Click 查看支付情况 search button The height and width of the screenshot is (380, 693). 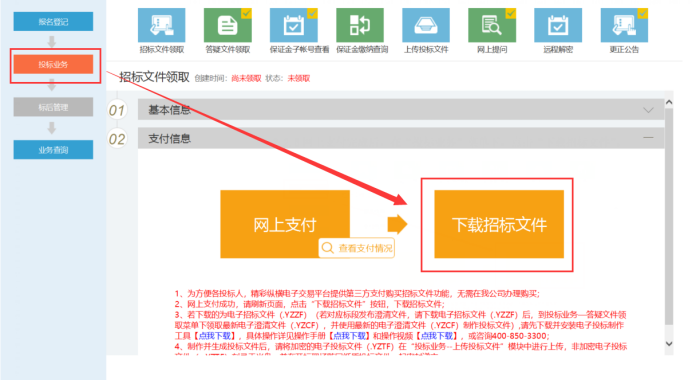[x=357, y=248]
